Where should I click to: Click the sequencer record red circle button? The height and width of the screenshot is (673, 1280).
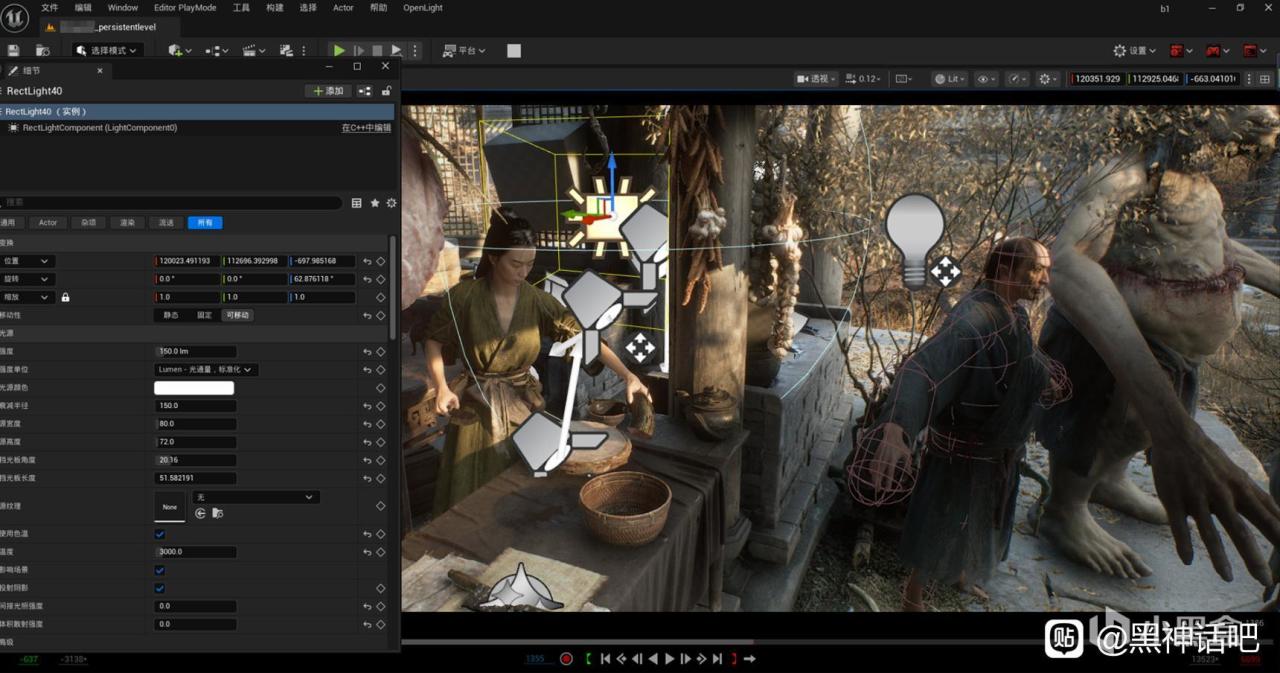(566, 659)
